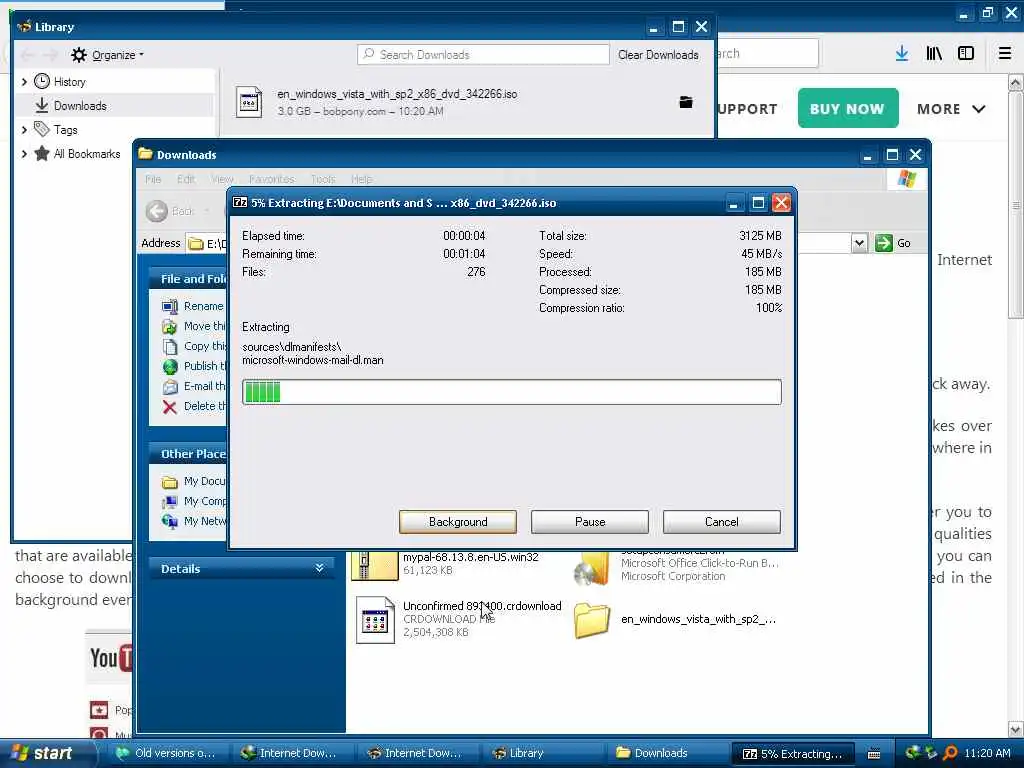Open Edit menu in Downloads window
Screen dimensions: 1024x768
[x=185, y=179]
